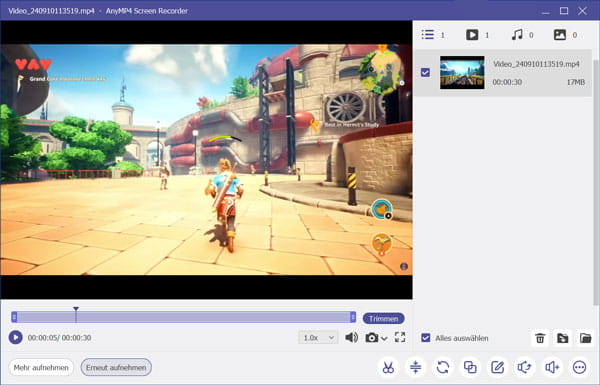Click the 17MB file size text

tap(576, 82)
